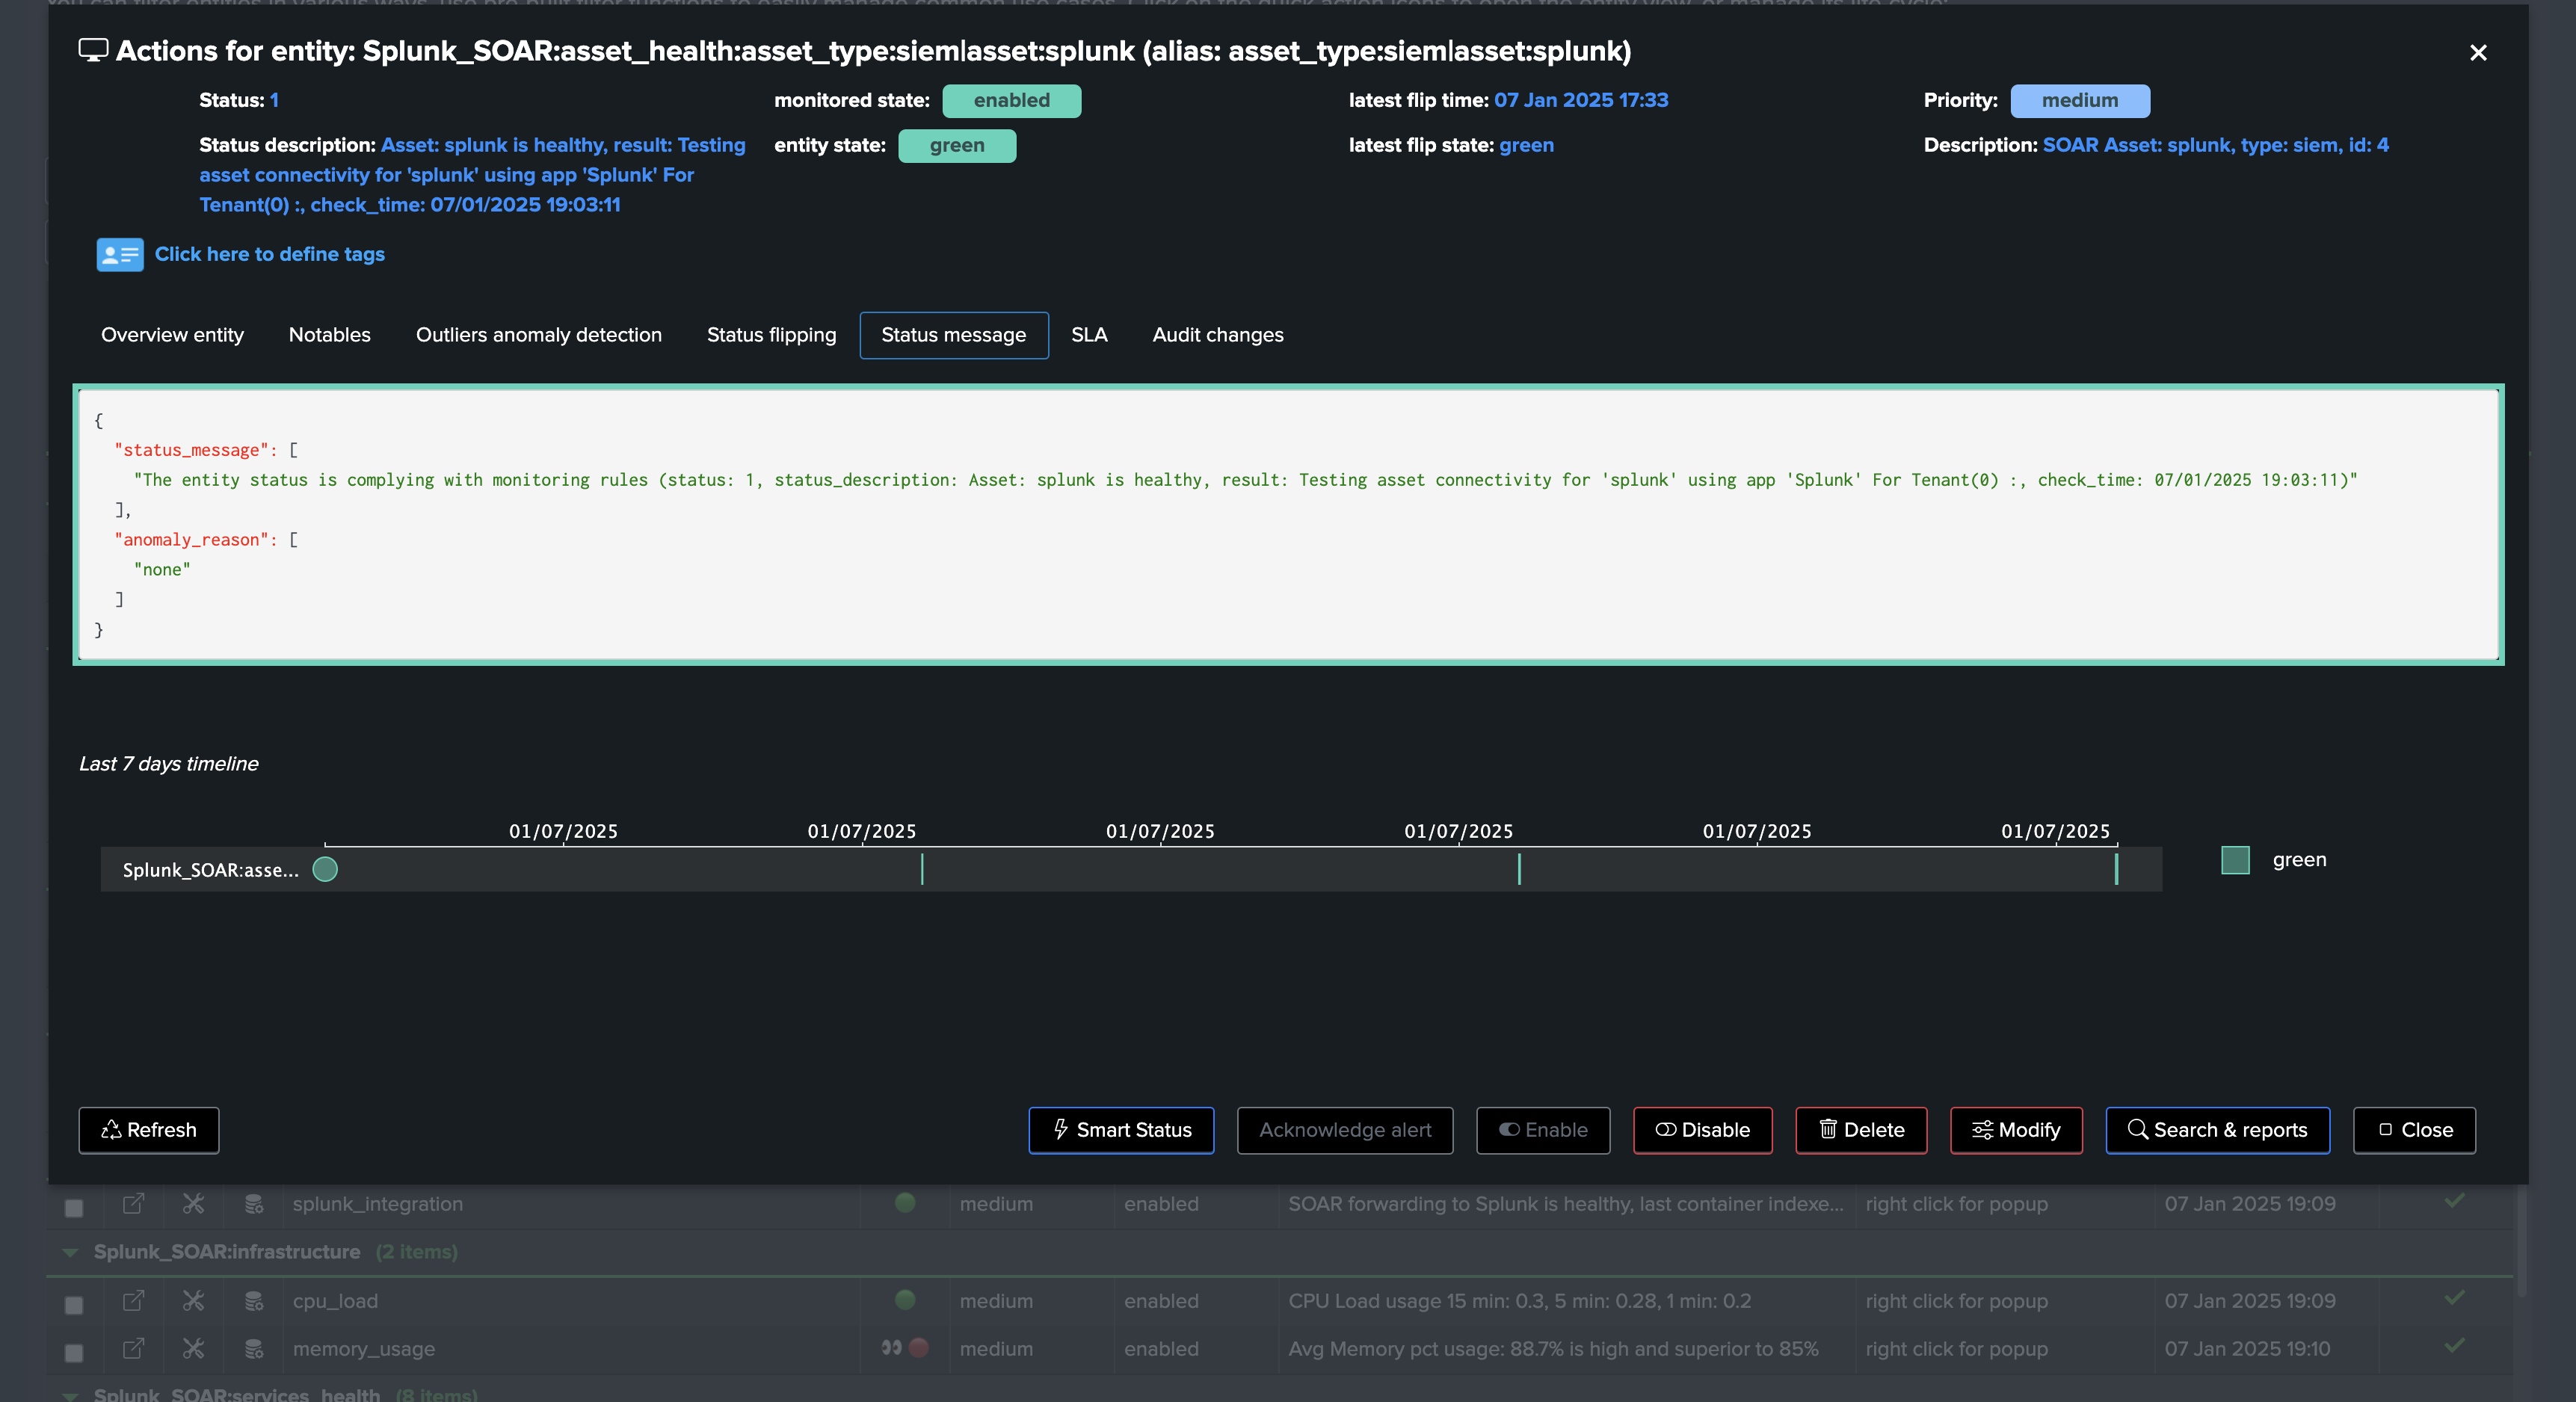Click the enabled monitored state badge
2576x1402 pixels.
point(1011,101)
